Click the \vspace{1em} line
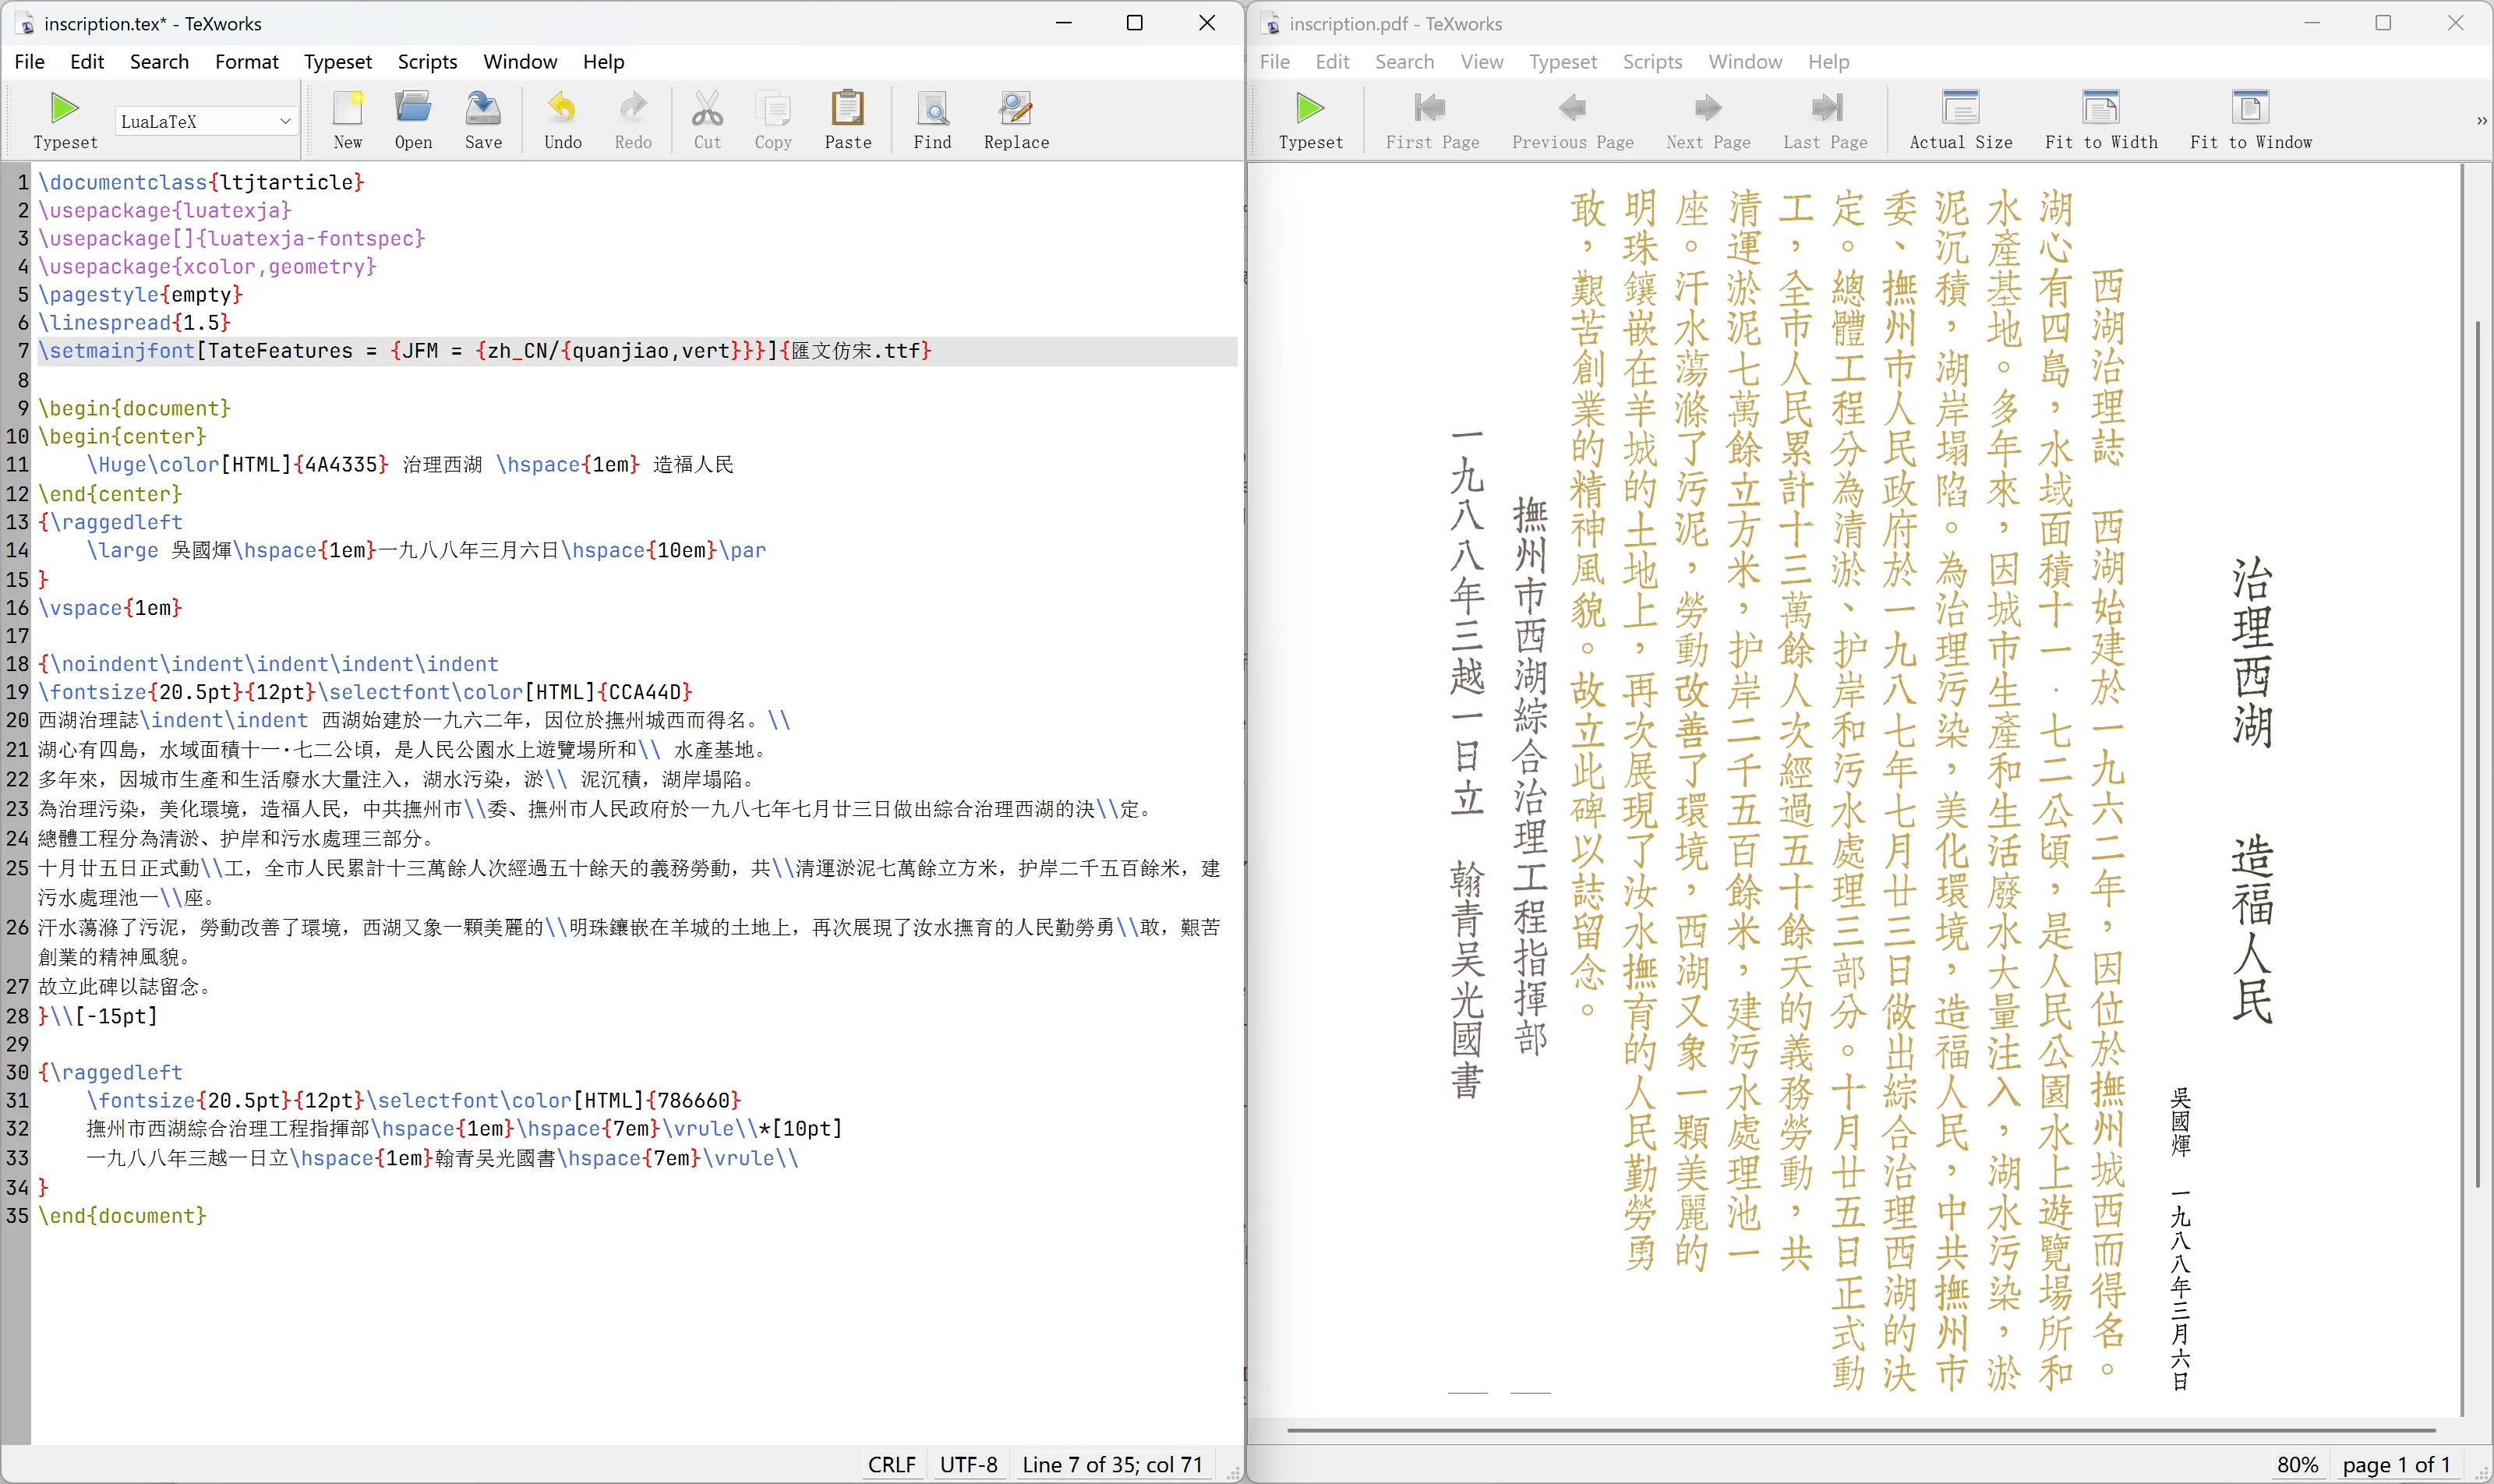2494x1484 pixels. point(110,608)
